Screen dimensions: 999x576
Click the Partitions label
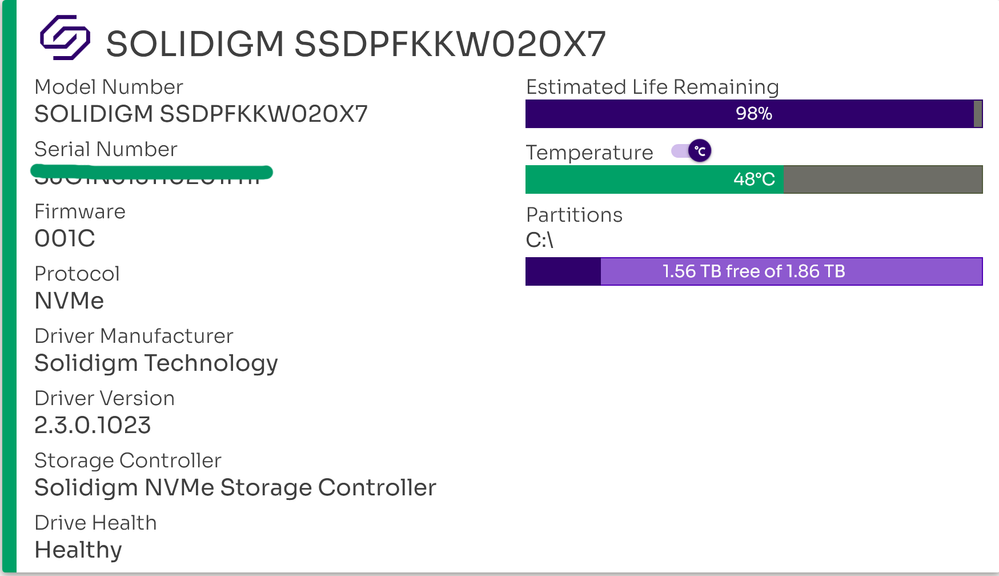coord(574,215)
